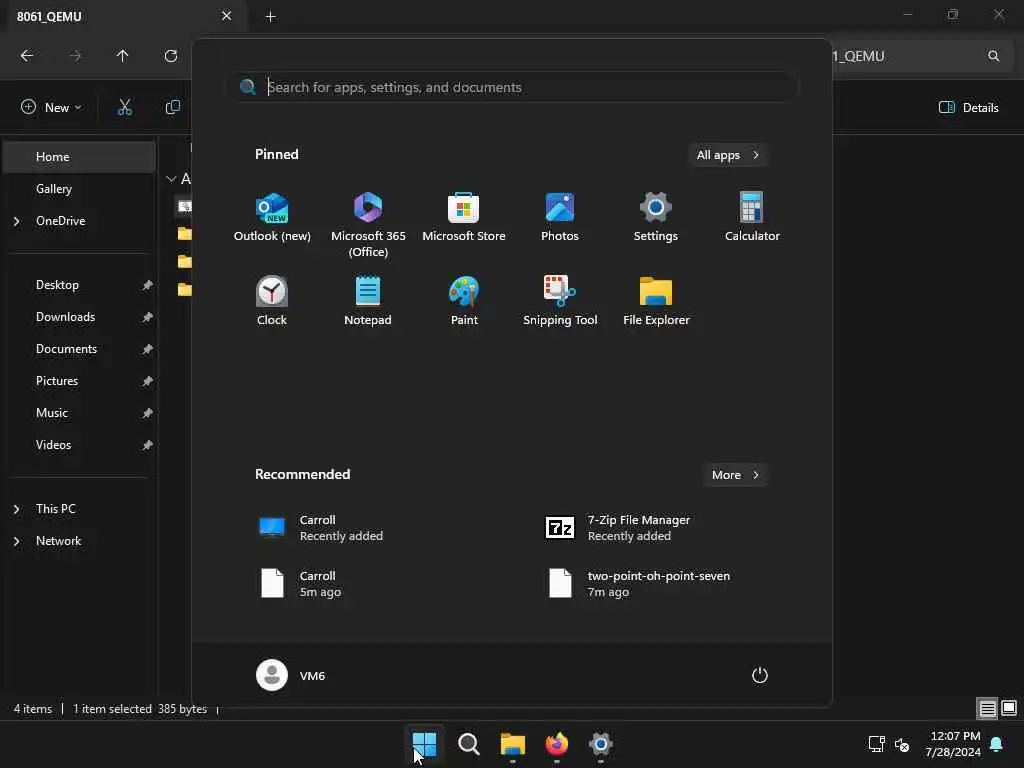Click the Copy icon in Explorer toolbar
The height and width of the screenshot is (768, 1024).
(x=172, y=107)
